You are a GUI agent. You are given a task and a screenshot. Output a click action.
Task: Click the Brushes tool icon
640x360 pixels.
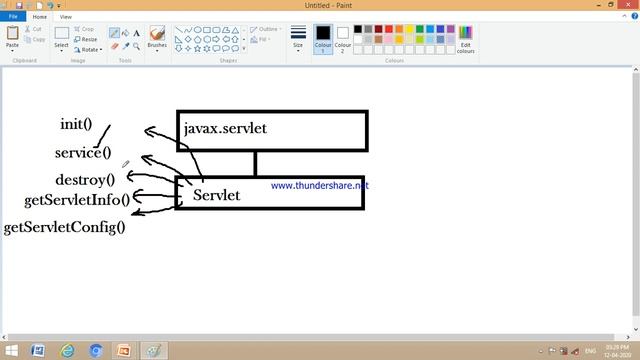coord(157,33)
